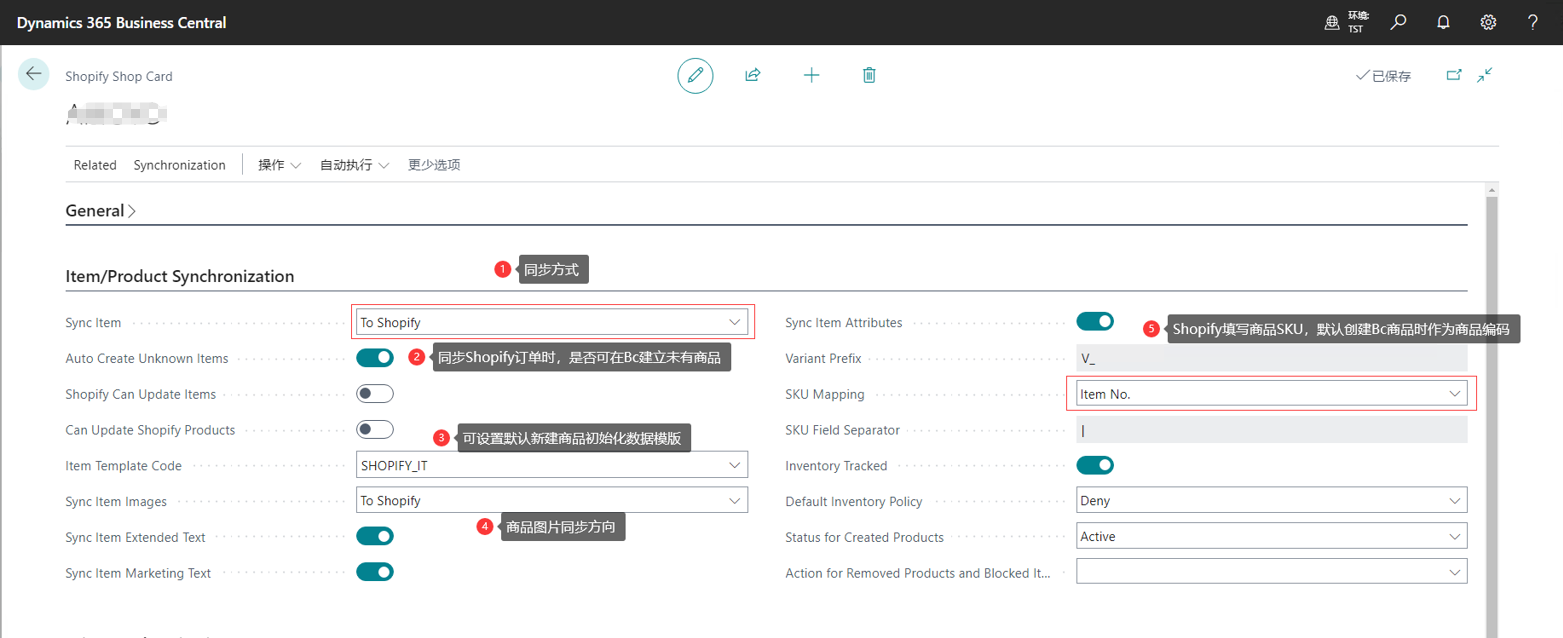
Task: Click the pencil edit icon
Action: [x=695, y=75]
